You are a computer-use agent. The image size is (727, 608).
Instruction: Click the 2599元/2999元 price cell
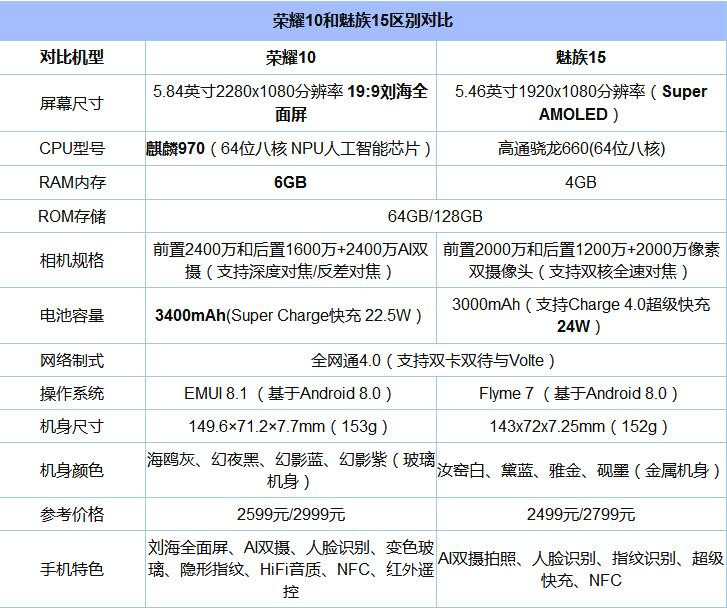tap(291, 514)
